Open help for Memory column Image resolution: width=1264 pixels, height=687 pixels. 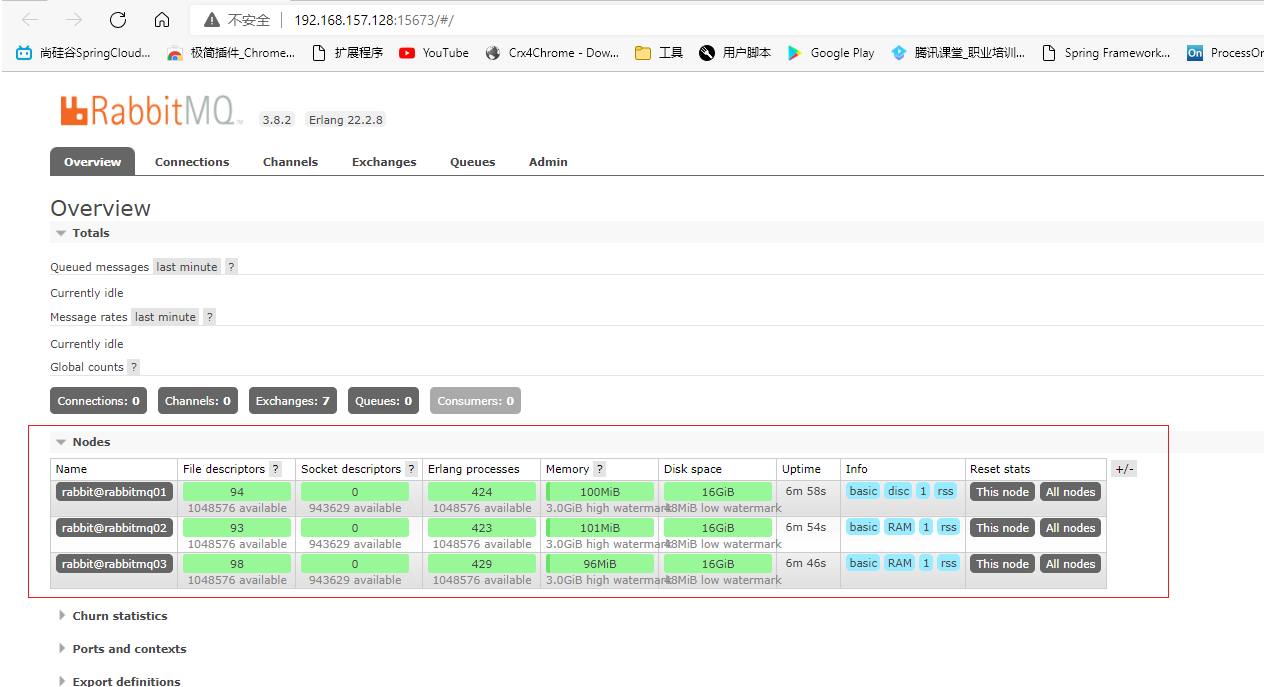pyautogui.click(x=599, y=469)
